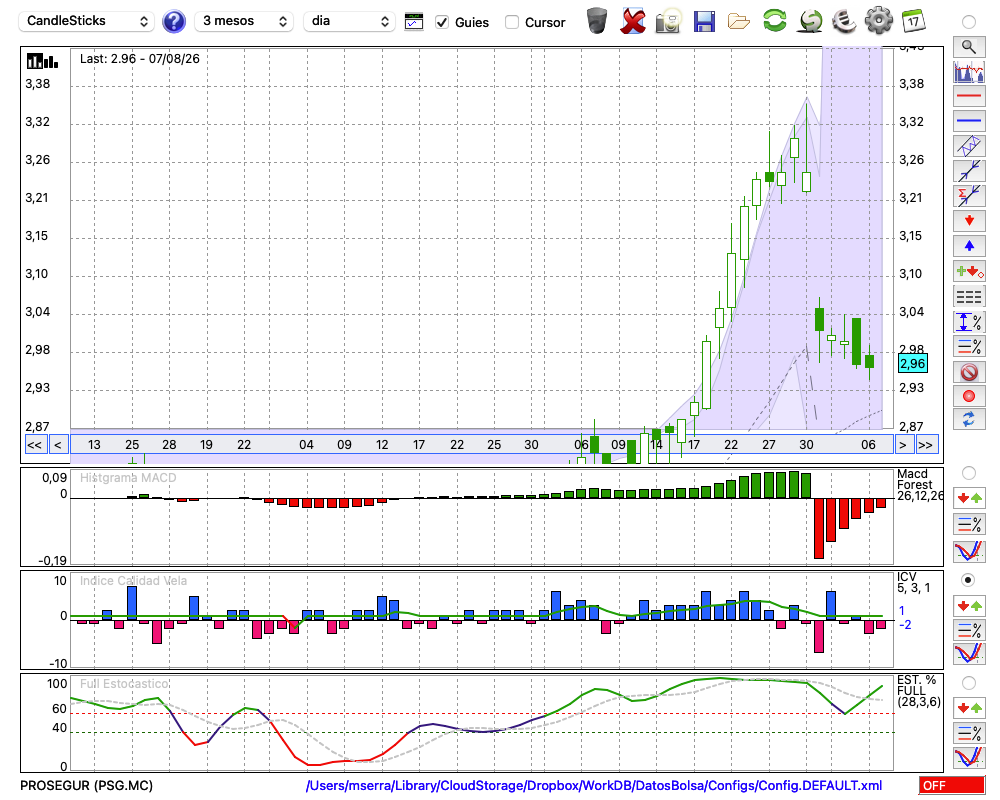Open the CandleSticks chart type dropdown
The width and height of the screenshot is (1000, 800).
click(x=87, y=21)
